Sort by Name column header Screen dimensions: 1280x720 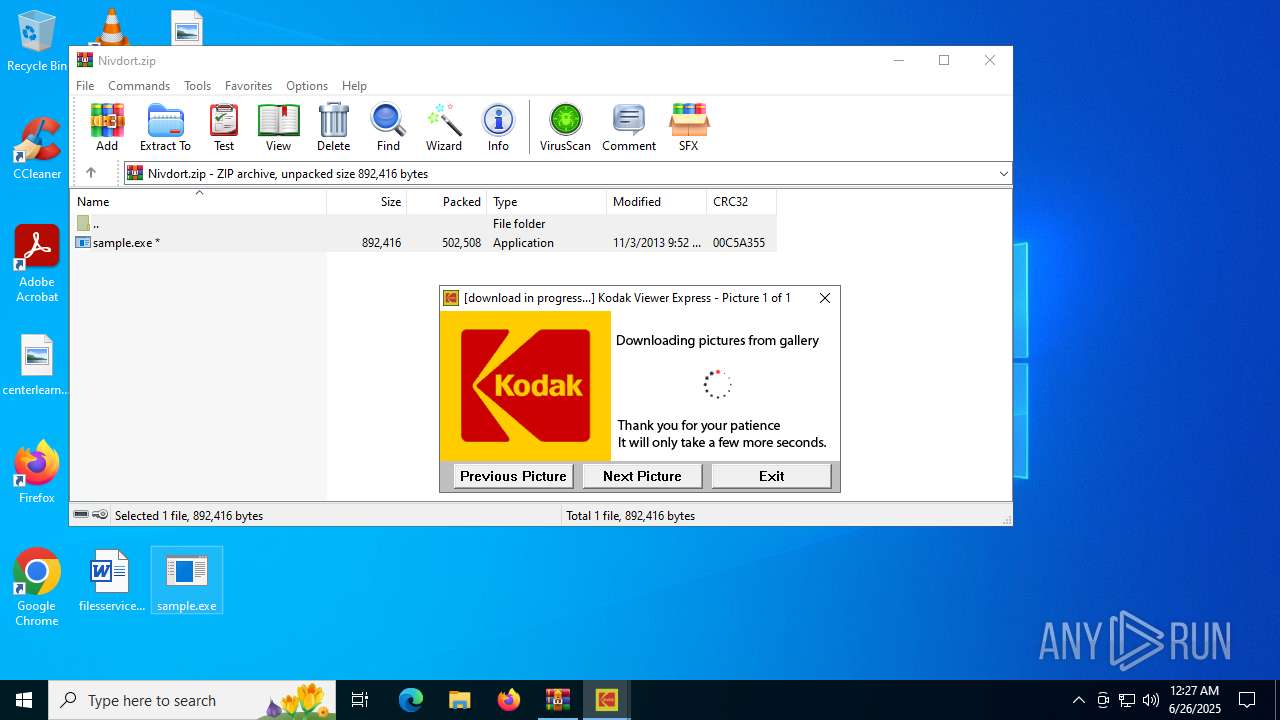198,202
